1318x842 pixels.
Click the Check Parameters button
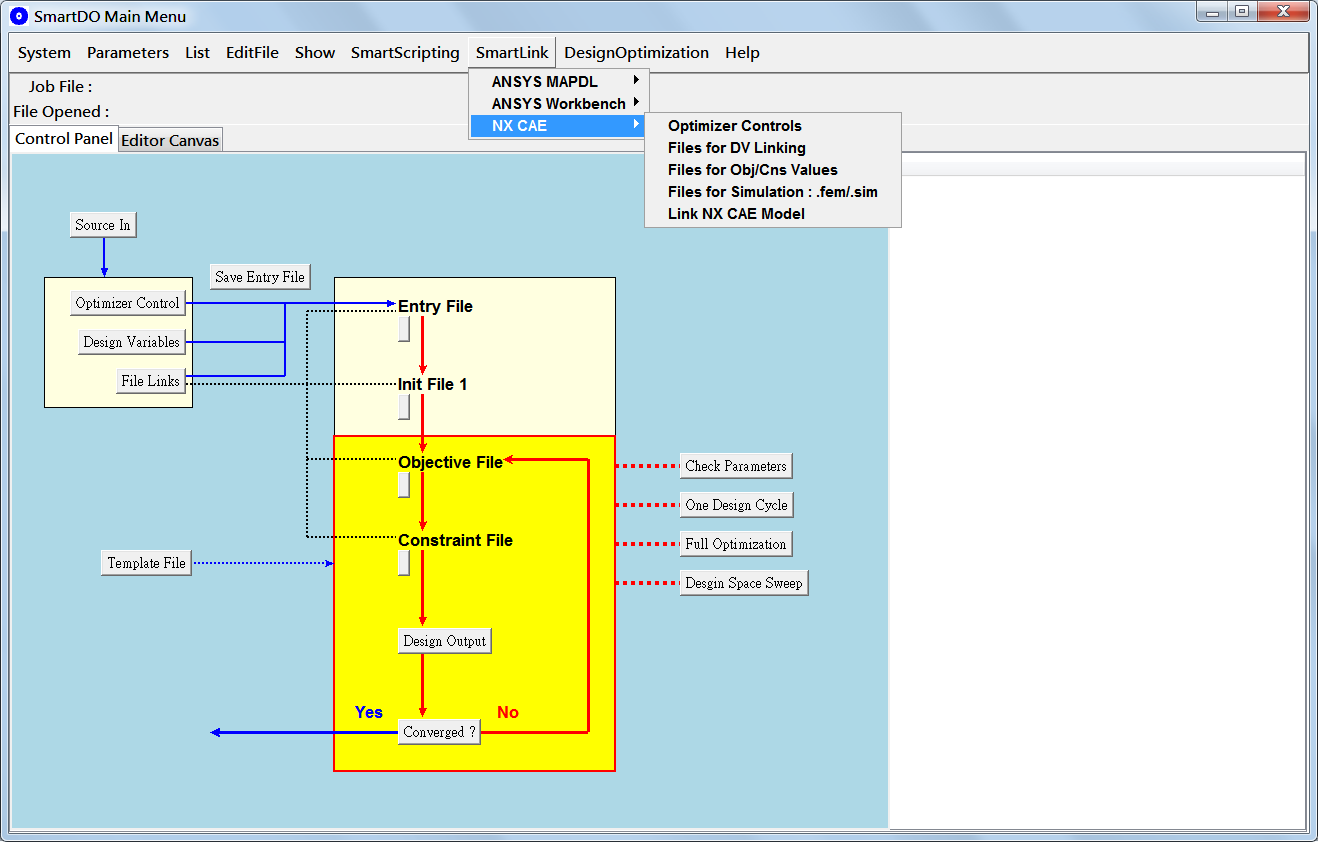736,466
